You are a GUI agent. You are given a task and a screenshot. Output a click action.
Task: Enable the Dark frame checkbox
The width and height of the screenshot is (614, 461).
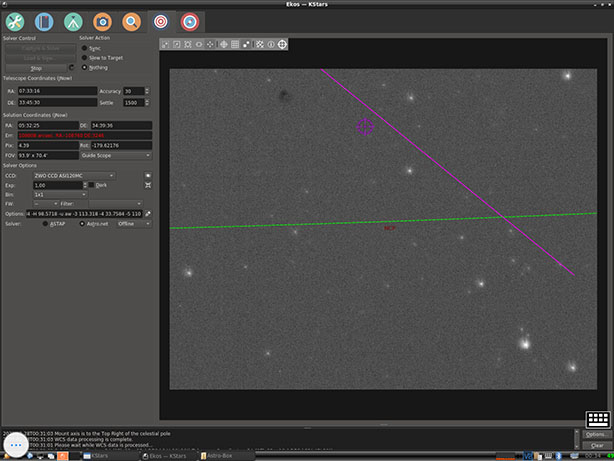click(x=89, y=185)
